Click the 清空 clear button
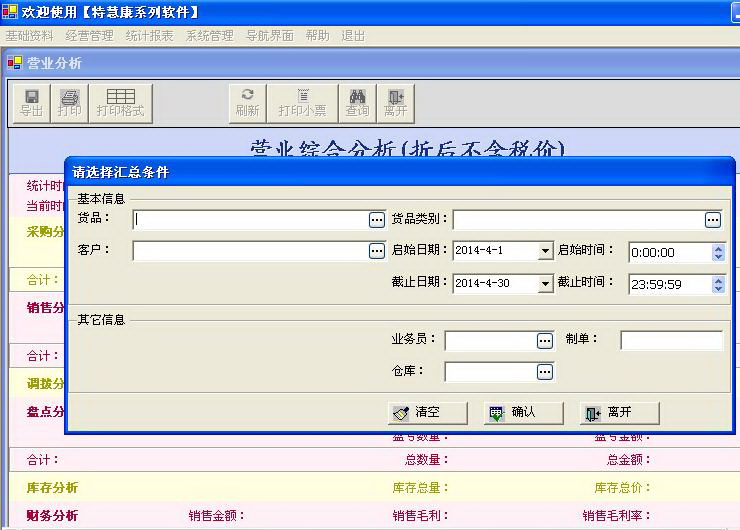 [428, 413]
